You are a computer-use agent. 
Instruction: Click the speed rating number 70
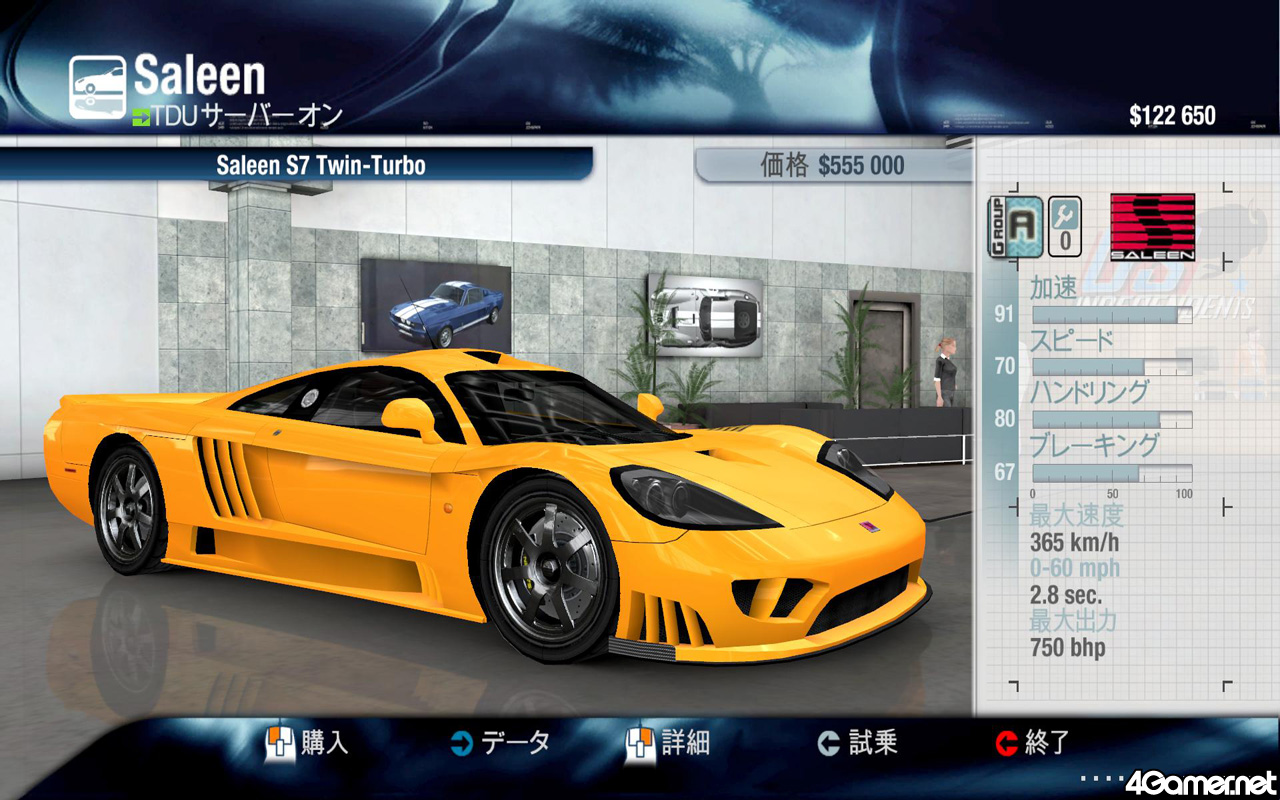pyautogui.click(x=1004, y=366)
